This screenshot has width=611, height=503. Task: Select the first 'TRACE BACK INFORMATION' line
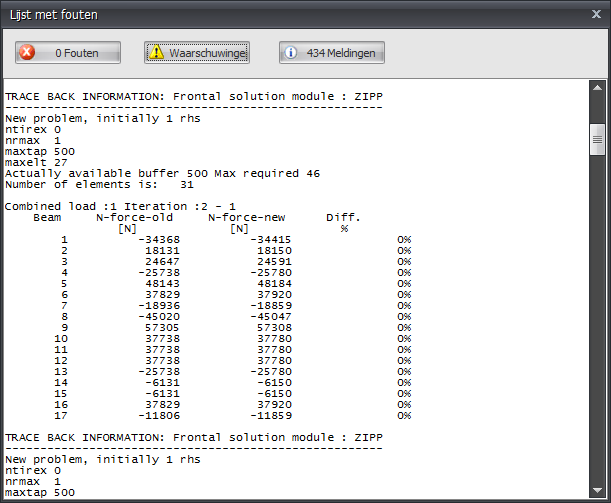194,96
